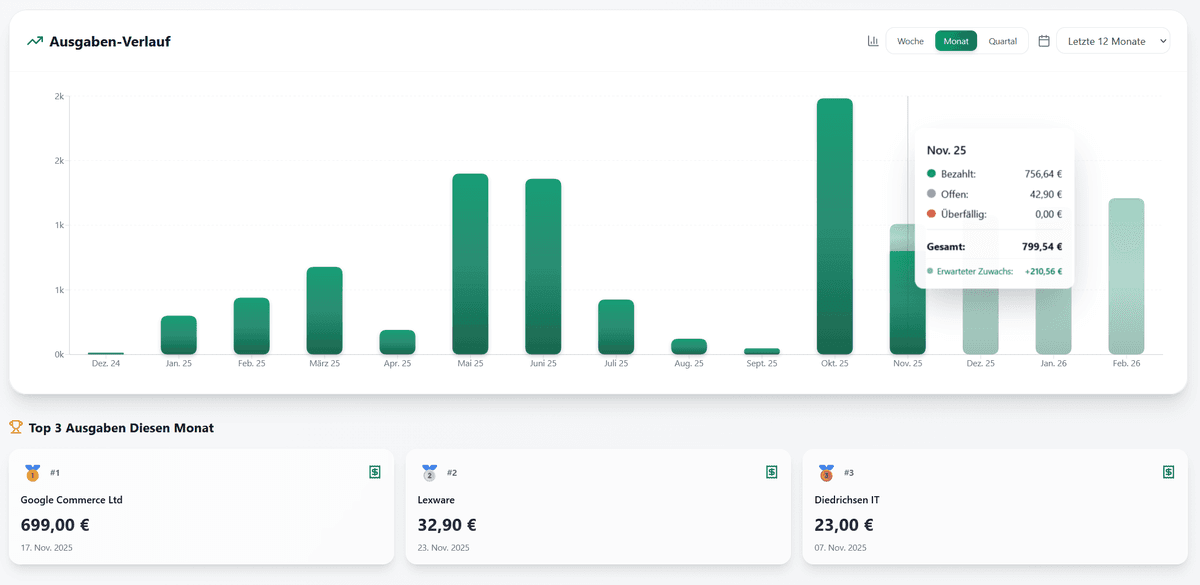Image resolution: width=1200 pixels, height=585 pixels.
Task: Click the dollar icon on the Lexware card
Action: coord(771,471)
